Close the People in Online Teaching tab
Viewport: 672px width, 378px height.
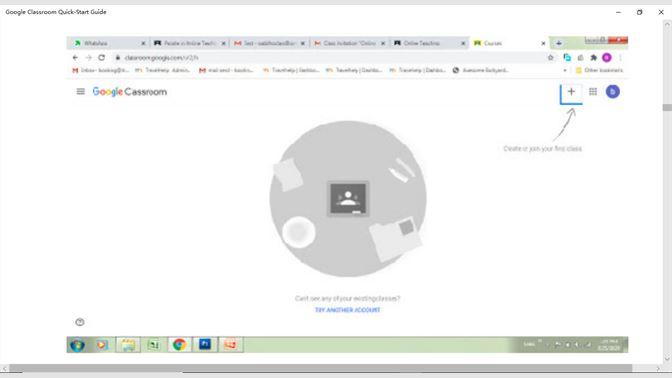tap(223, 43)
